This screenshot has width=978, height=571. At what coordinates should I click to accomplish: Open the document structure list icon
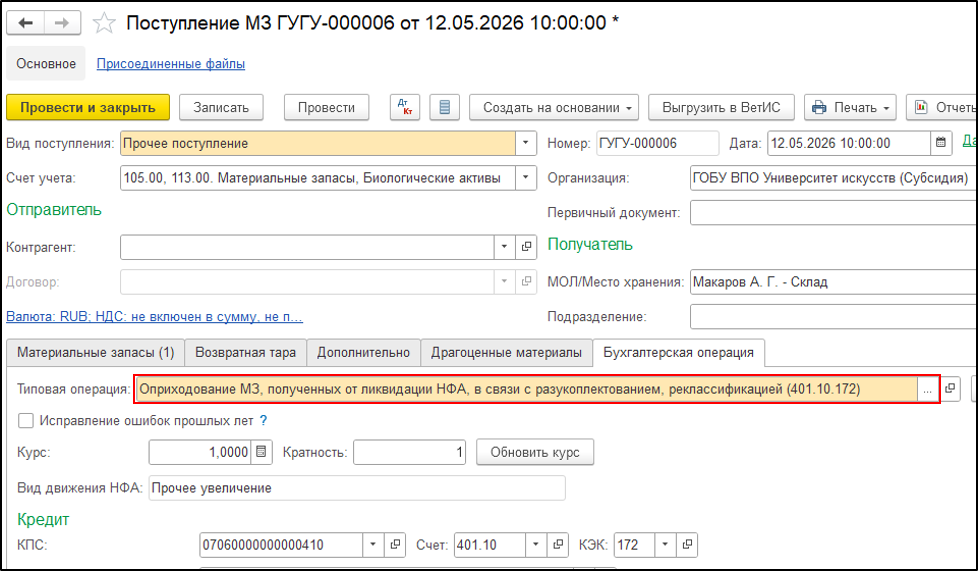pyautogui.click(x=445, y=107)
